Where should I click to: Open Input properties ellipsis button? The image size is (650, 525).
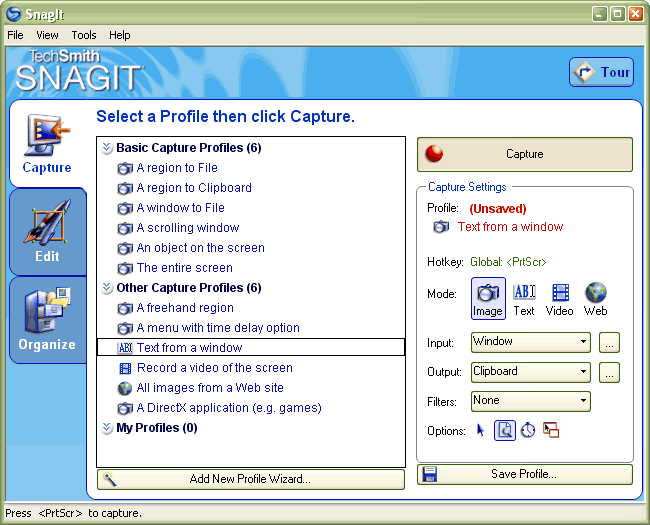(x=609, y=343)
